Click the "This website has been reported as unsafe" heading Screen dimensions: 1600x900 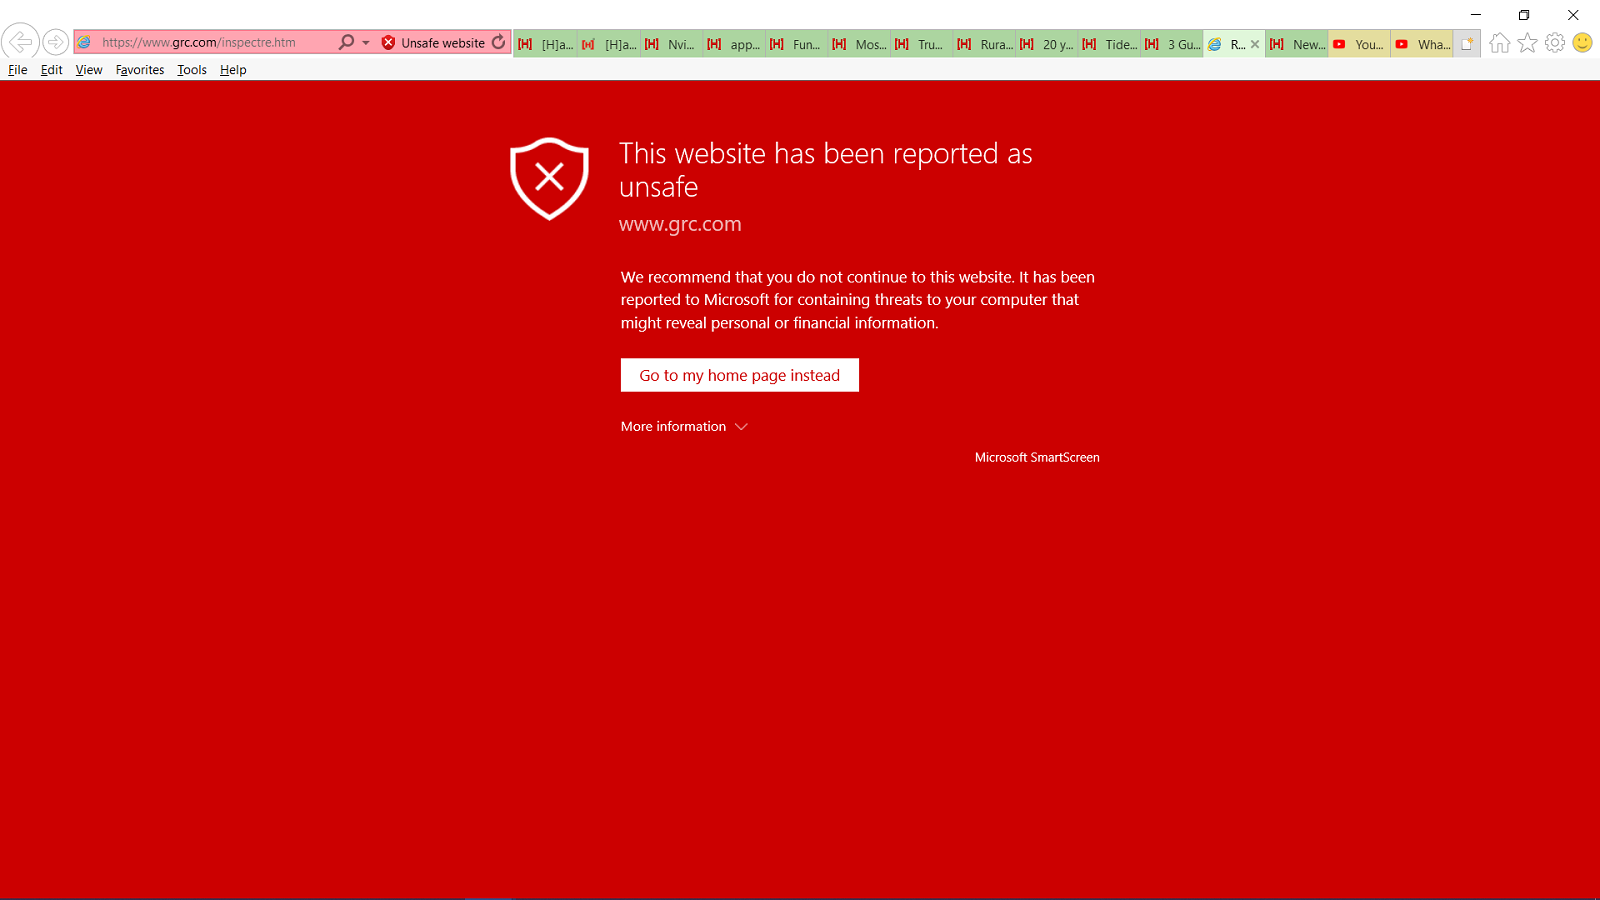826,170
